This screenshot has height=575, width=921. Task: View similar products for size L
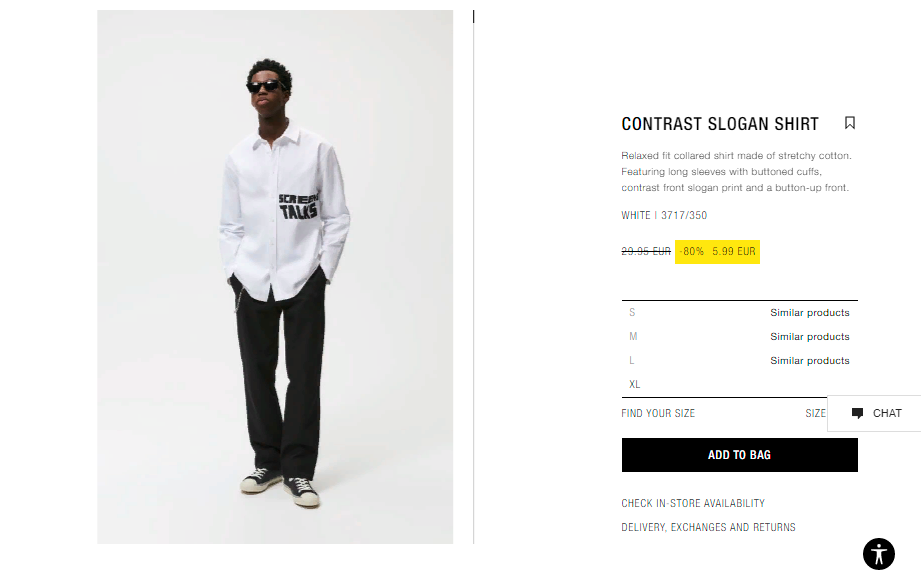[x=809, y=361]
